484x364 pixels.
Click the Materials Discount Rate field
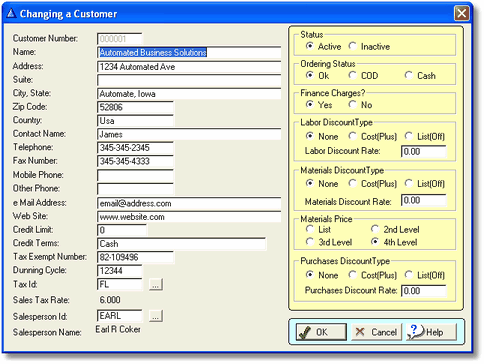[x=424, y=200]
